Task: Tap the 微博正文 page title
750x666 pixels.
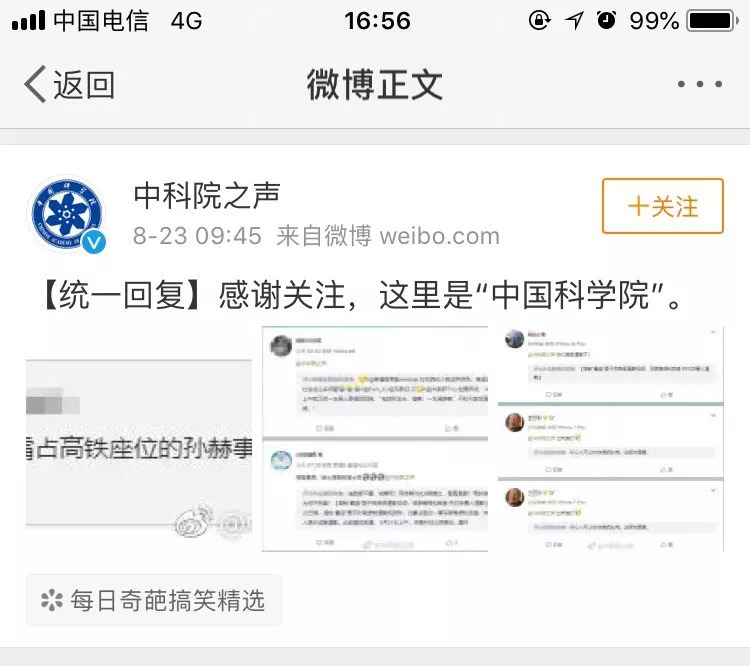Action: click(x=375, y=85)
